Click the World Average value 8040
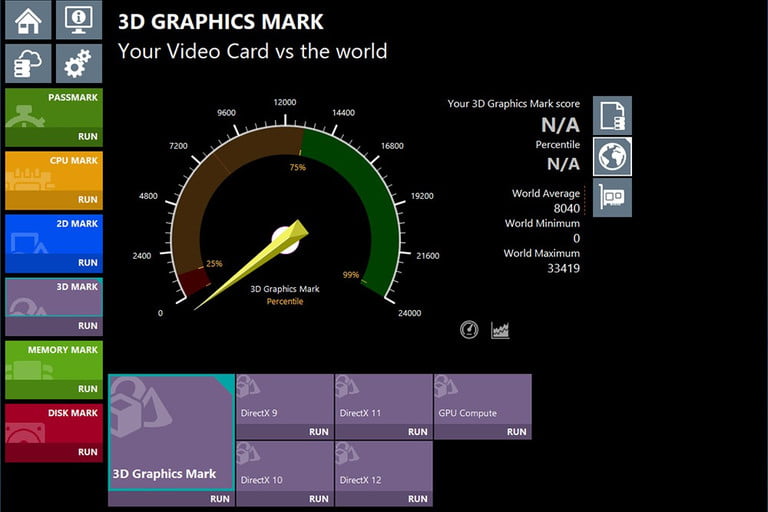The width and height of the screenshot is (768, 512). pos(567,208)
